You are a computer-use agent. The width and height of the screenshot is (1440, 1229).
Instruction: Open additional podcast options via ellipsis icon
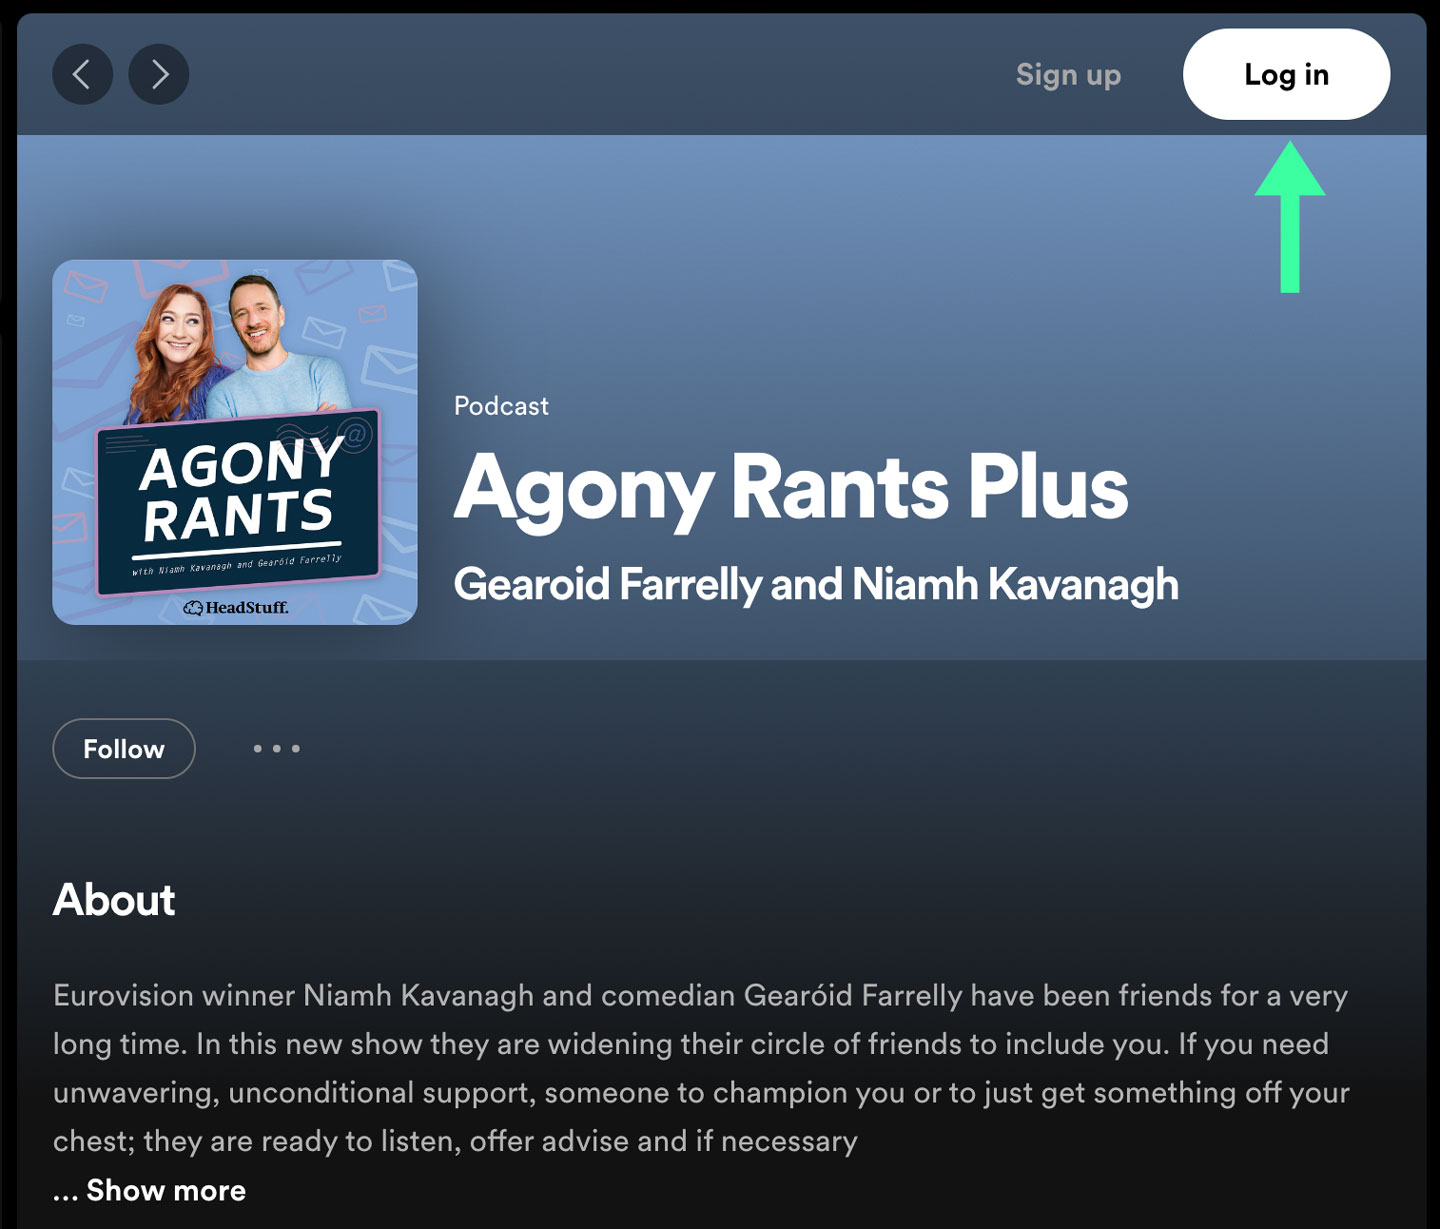tap(277, 749)
